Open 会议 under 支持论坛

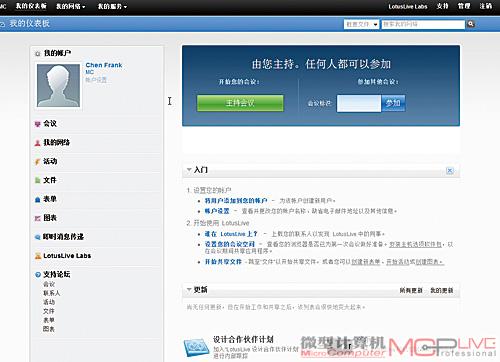(49, 284)
